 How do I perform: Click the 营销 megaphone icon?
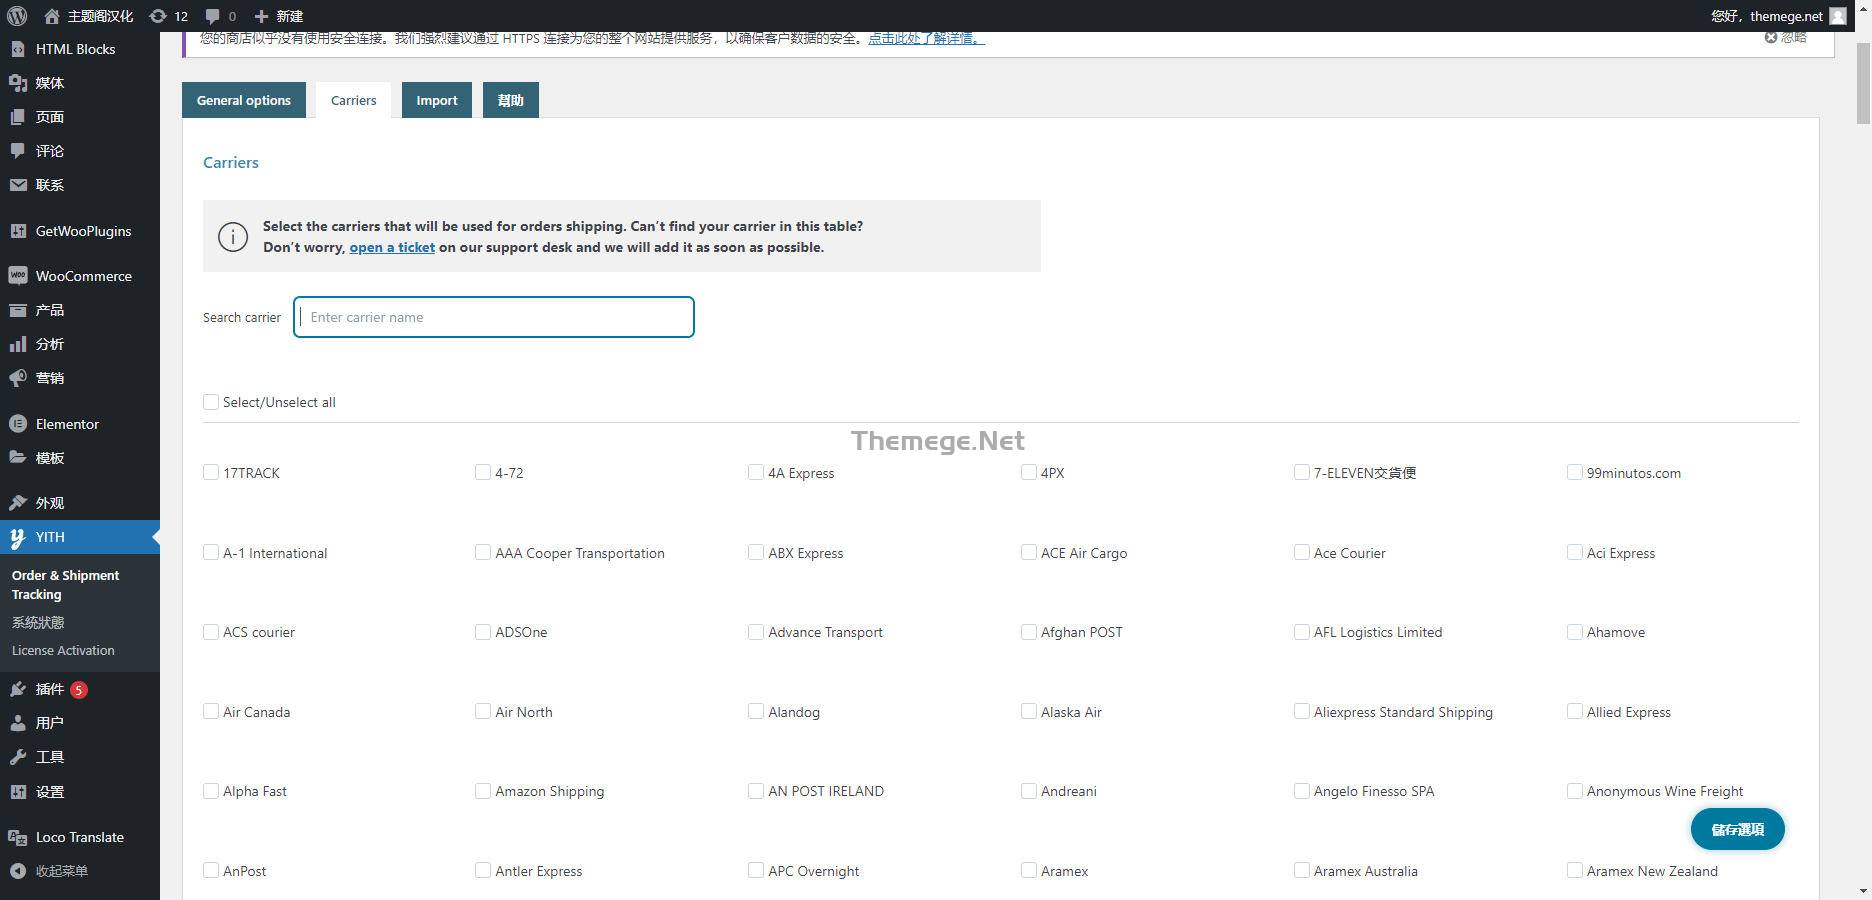point(17,378)
